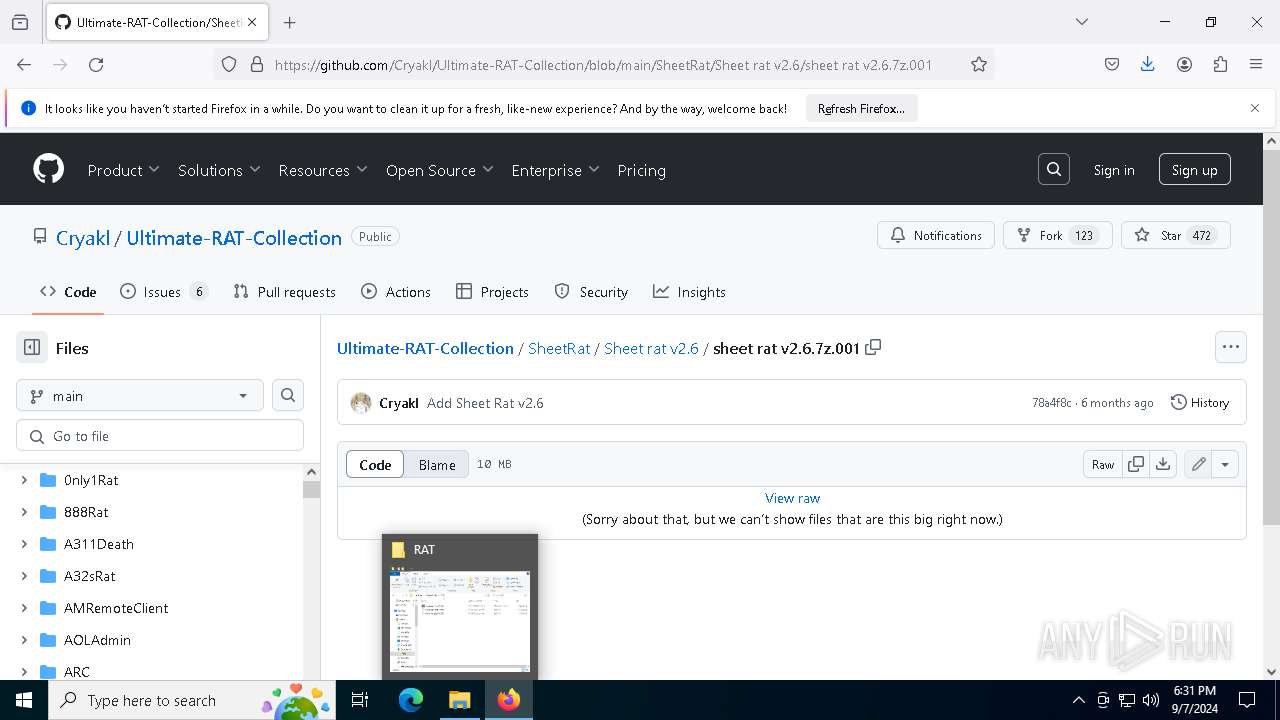Screen dimensions: 1280x720
Task: Expand the AMRemoteClient folder
Action: coord(24,608)
